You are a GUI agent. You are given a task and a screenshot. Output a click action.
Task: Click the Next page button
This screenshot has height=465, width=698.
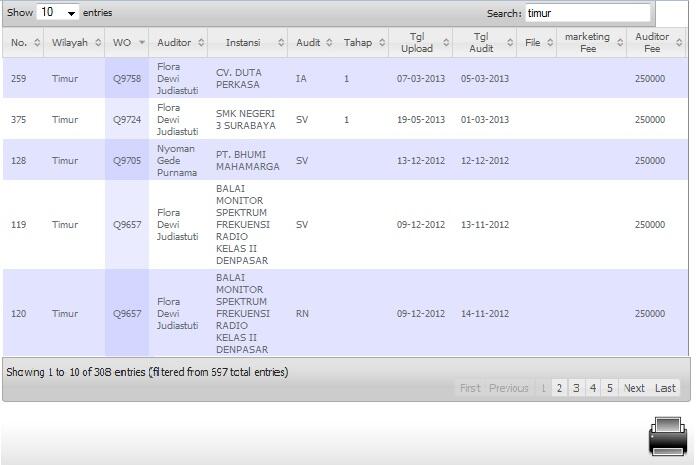coord(634,388)
